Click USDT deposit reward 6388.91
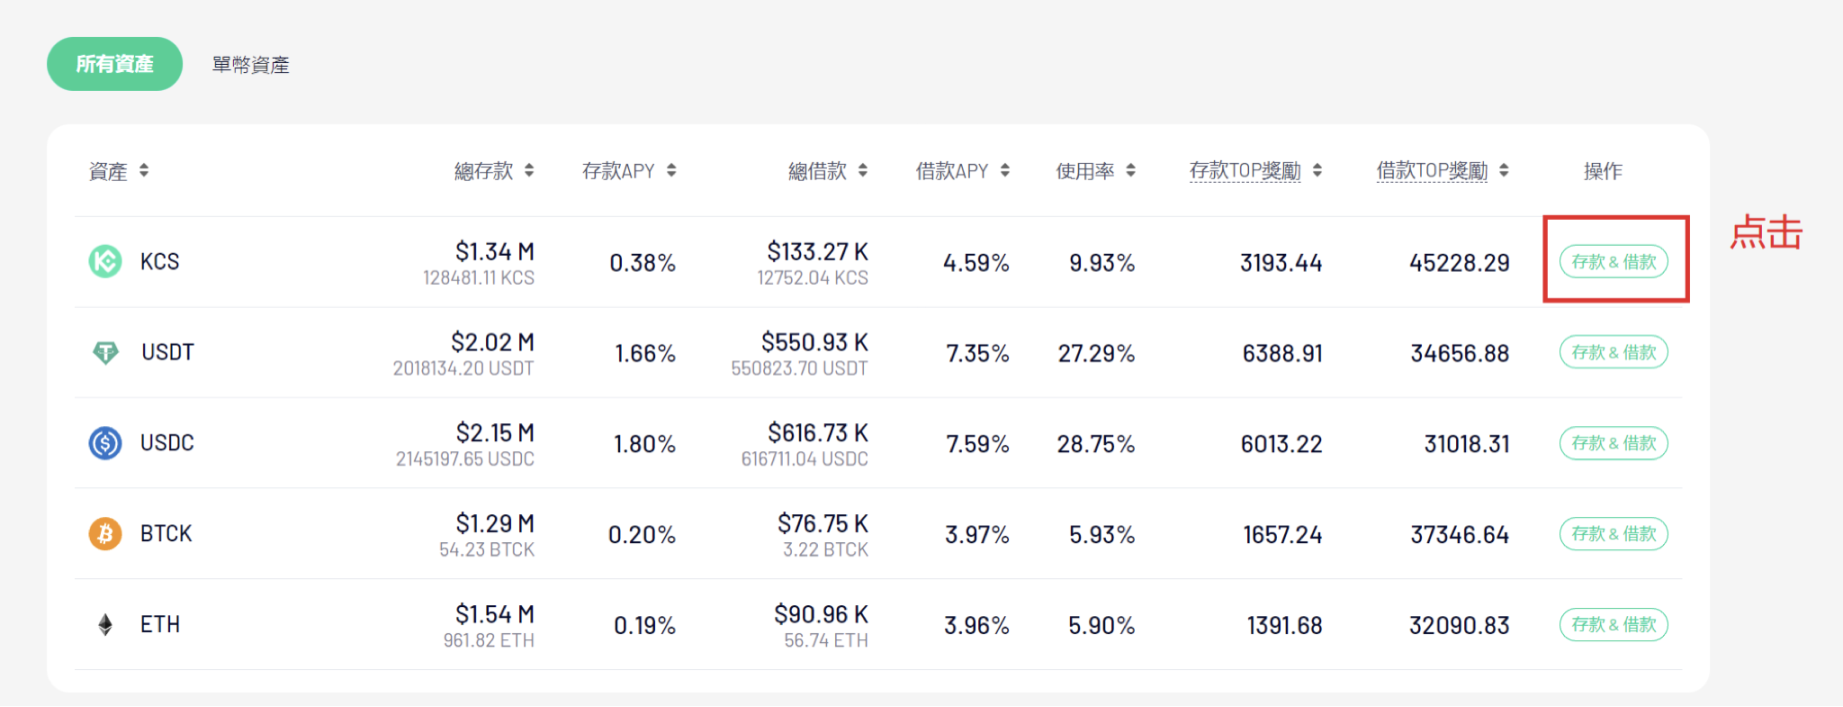Image resolution: width=1843 pixels, height=707 pixels. [x=1282, y=354]
